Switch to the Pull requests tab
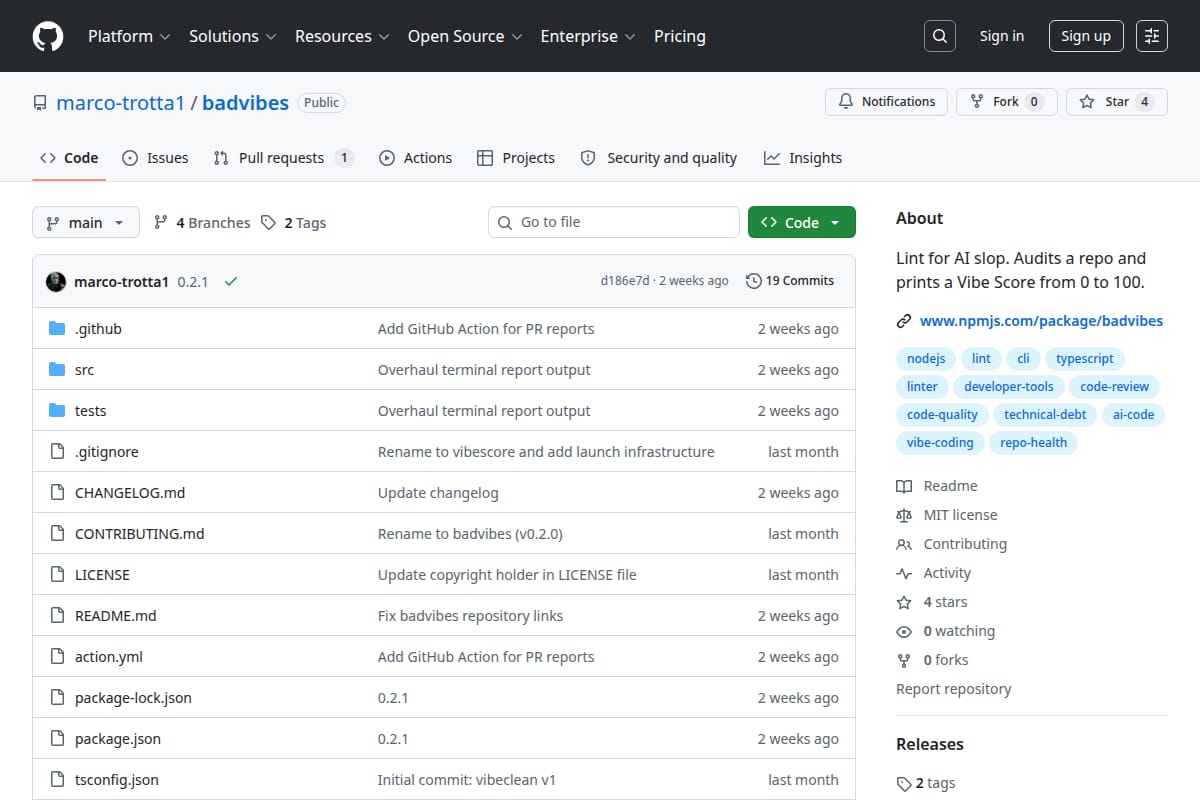The image size is (1200, 800). pos(283,158)
